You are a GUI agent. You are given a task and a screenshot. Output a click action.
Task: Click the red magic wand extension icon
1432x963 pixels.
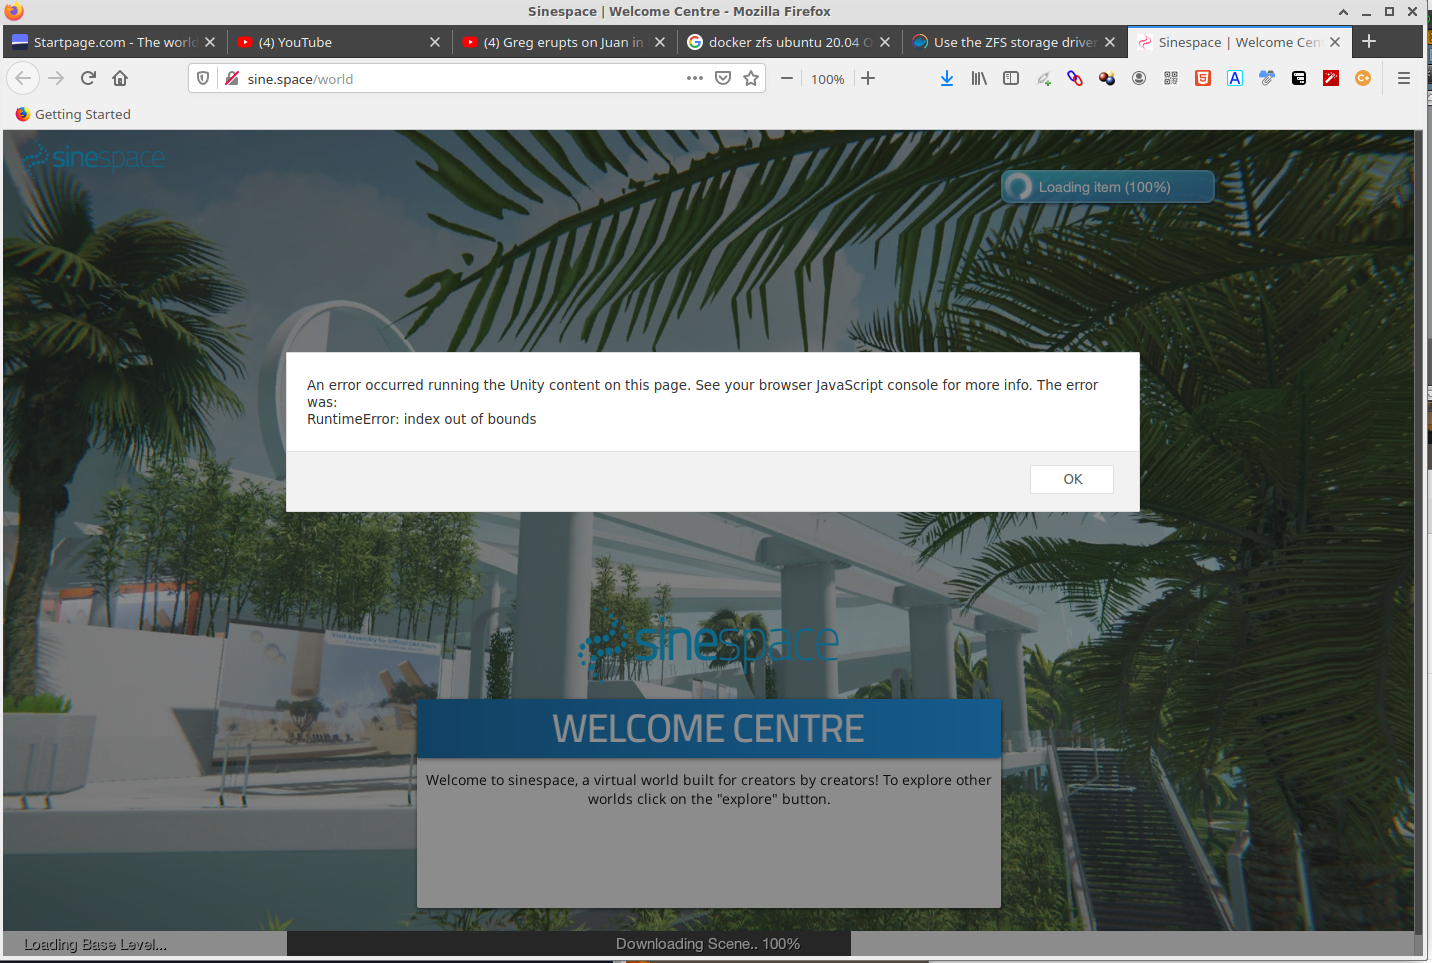pos(1331,78)
